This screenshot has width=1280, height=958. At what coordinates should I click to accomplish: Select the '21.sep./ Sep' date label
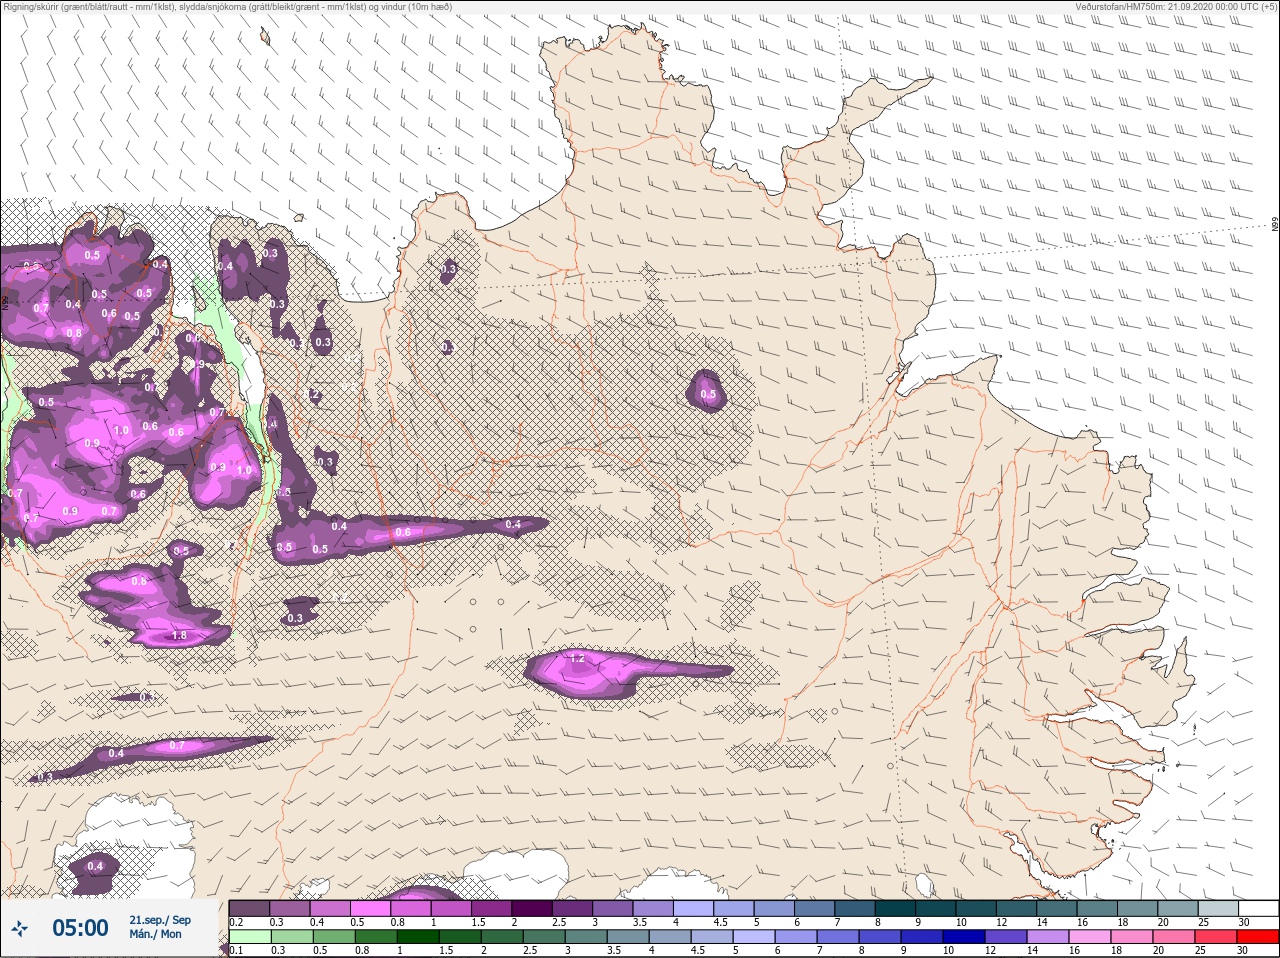click(160, 920)
